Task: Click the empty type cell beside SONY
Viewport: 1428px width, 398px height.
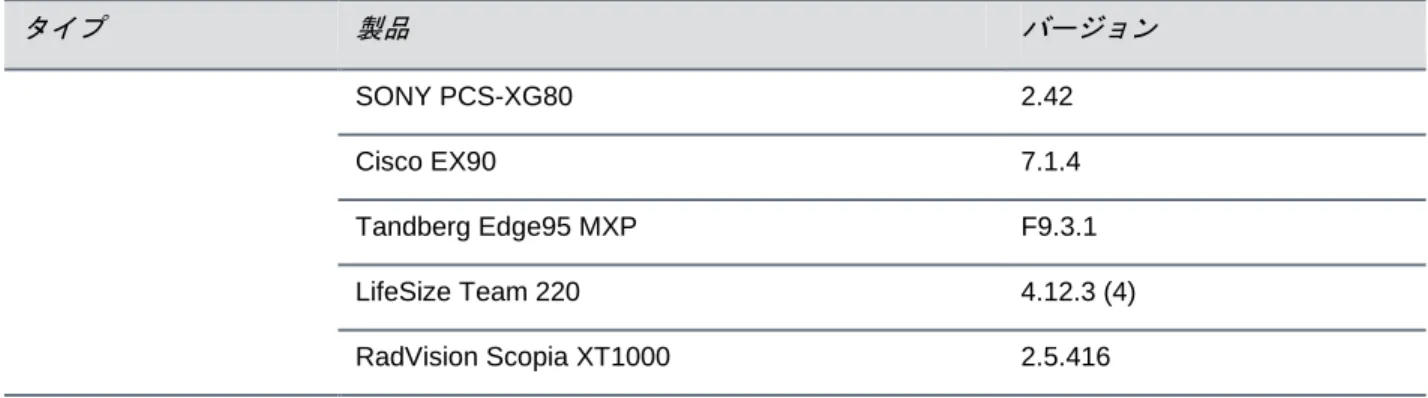Action: pos(169,99)
